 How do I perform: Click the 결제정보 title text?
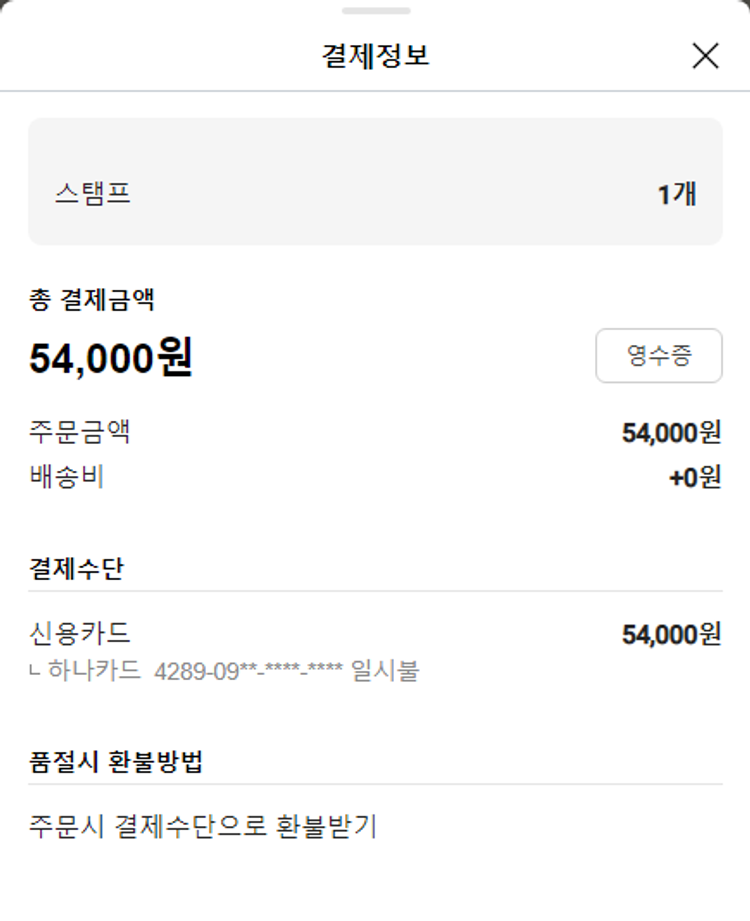375,56
